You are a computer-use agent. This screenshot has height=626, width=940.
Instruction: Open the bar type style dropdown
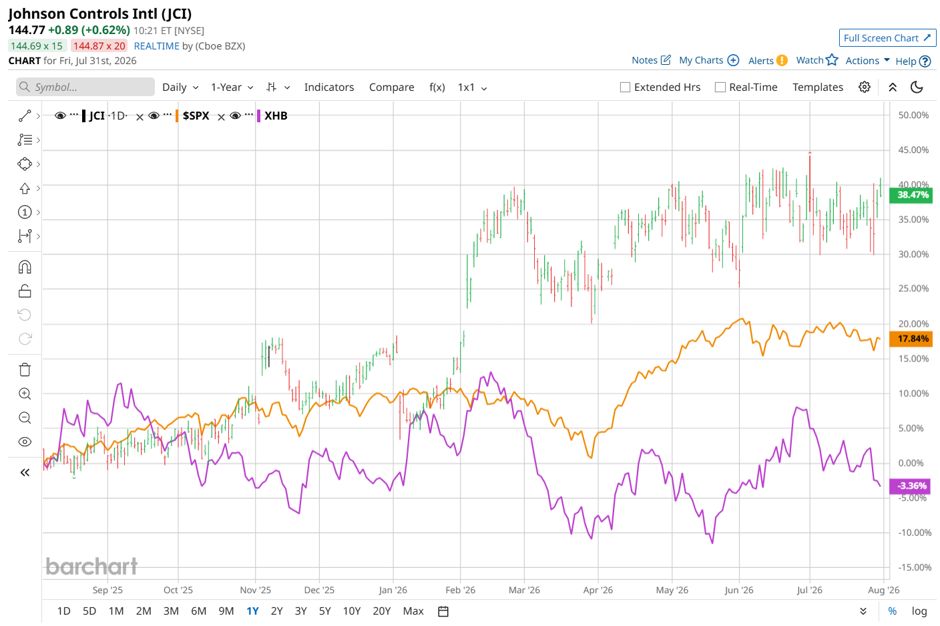click(x=278, y=87)
